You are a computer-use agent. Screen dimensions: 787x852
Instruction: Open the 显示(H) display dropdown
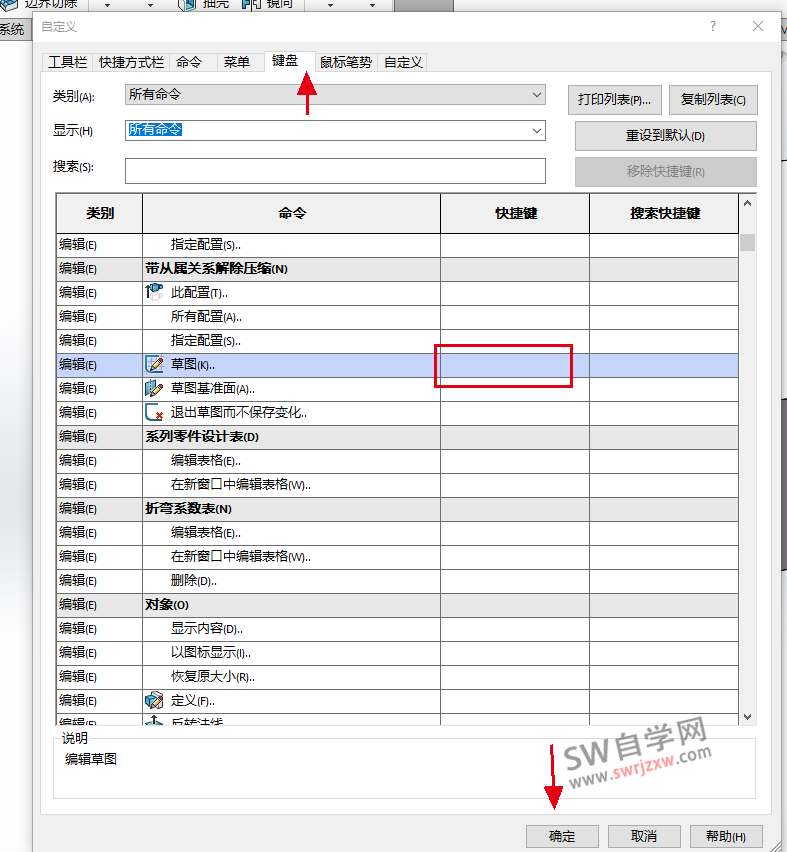pyautogui.click(x=335, y=130)
